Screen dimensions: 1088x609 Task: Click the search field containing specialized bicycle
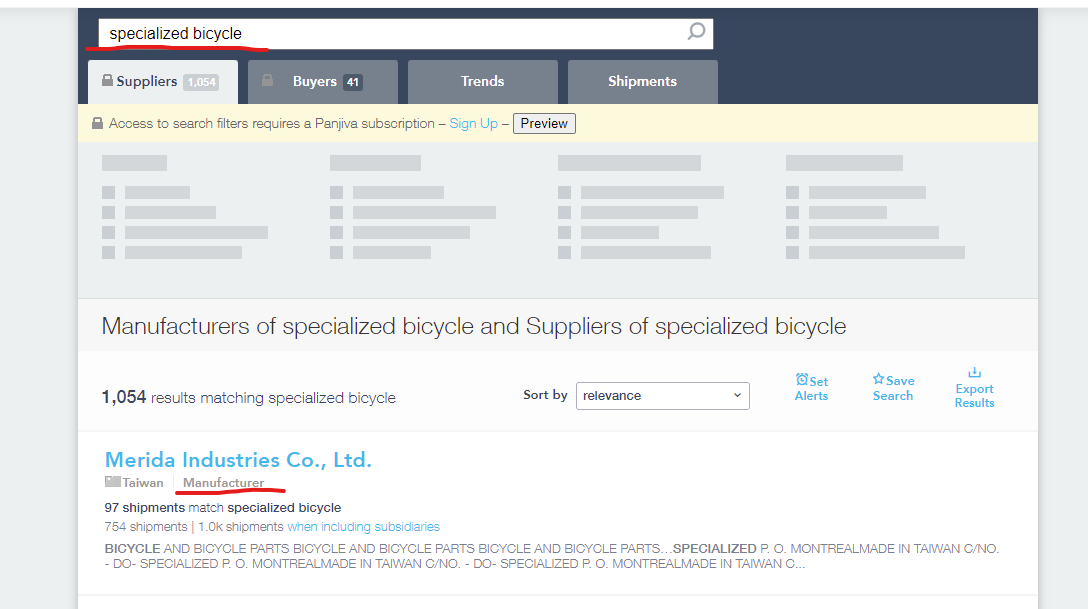click(406, 33)
